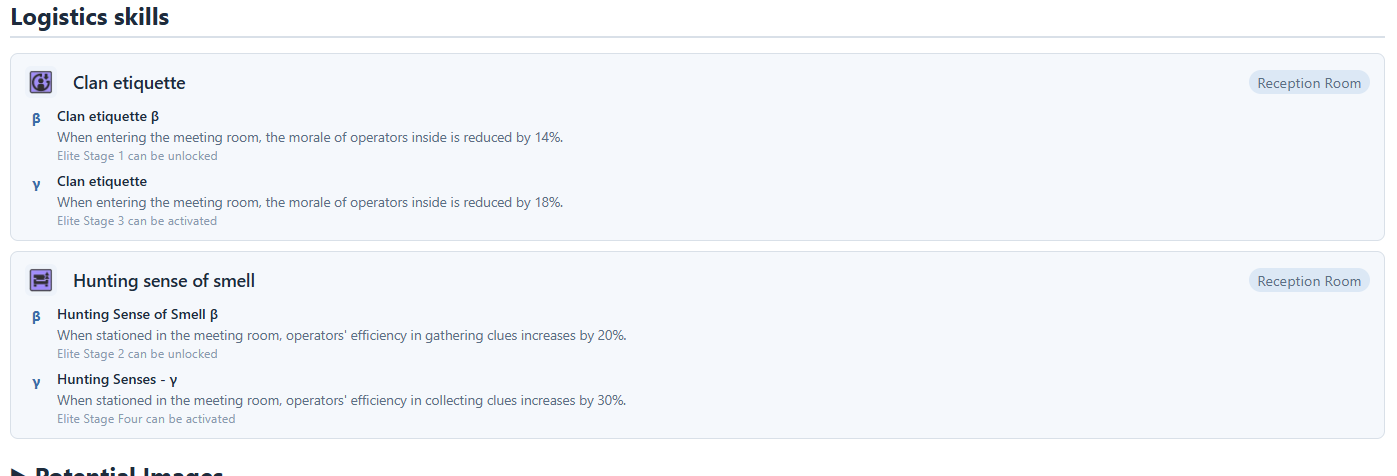
Task: Select the Clan etiquette card title
Action: pos(129,83)
